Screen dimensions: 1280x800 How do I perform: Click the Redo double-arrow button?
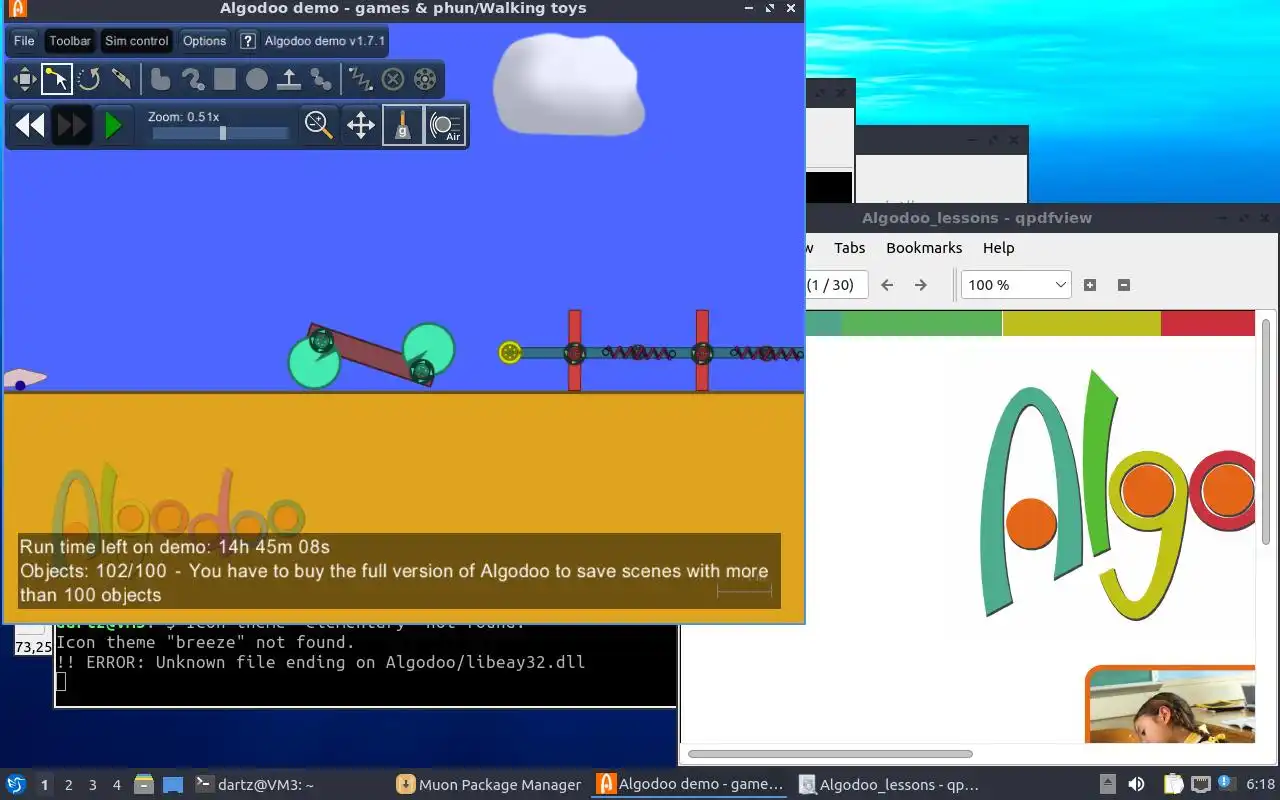coord(71,125)
